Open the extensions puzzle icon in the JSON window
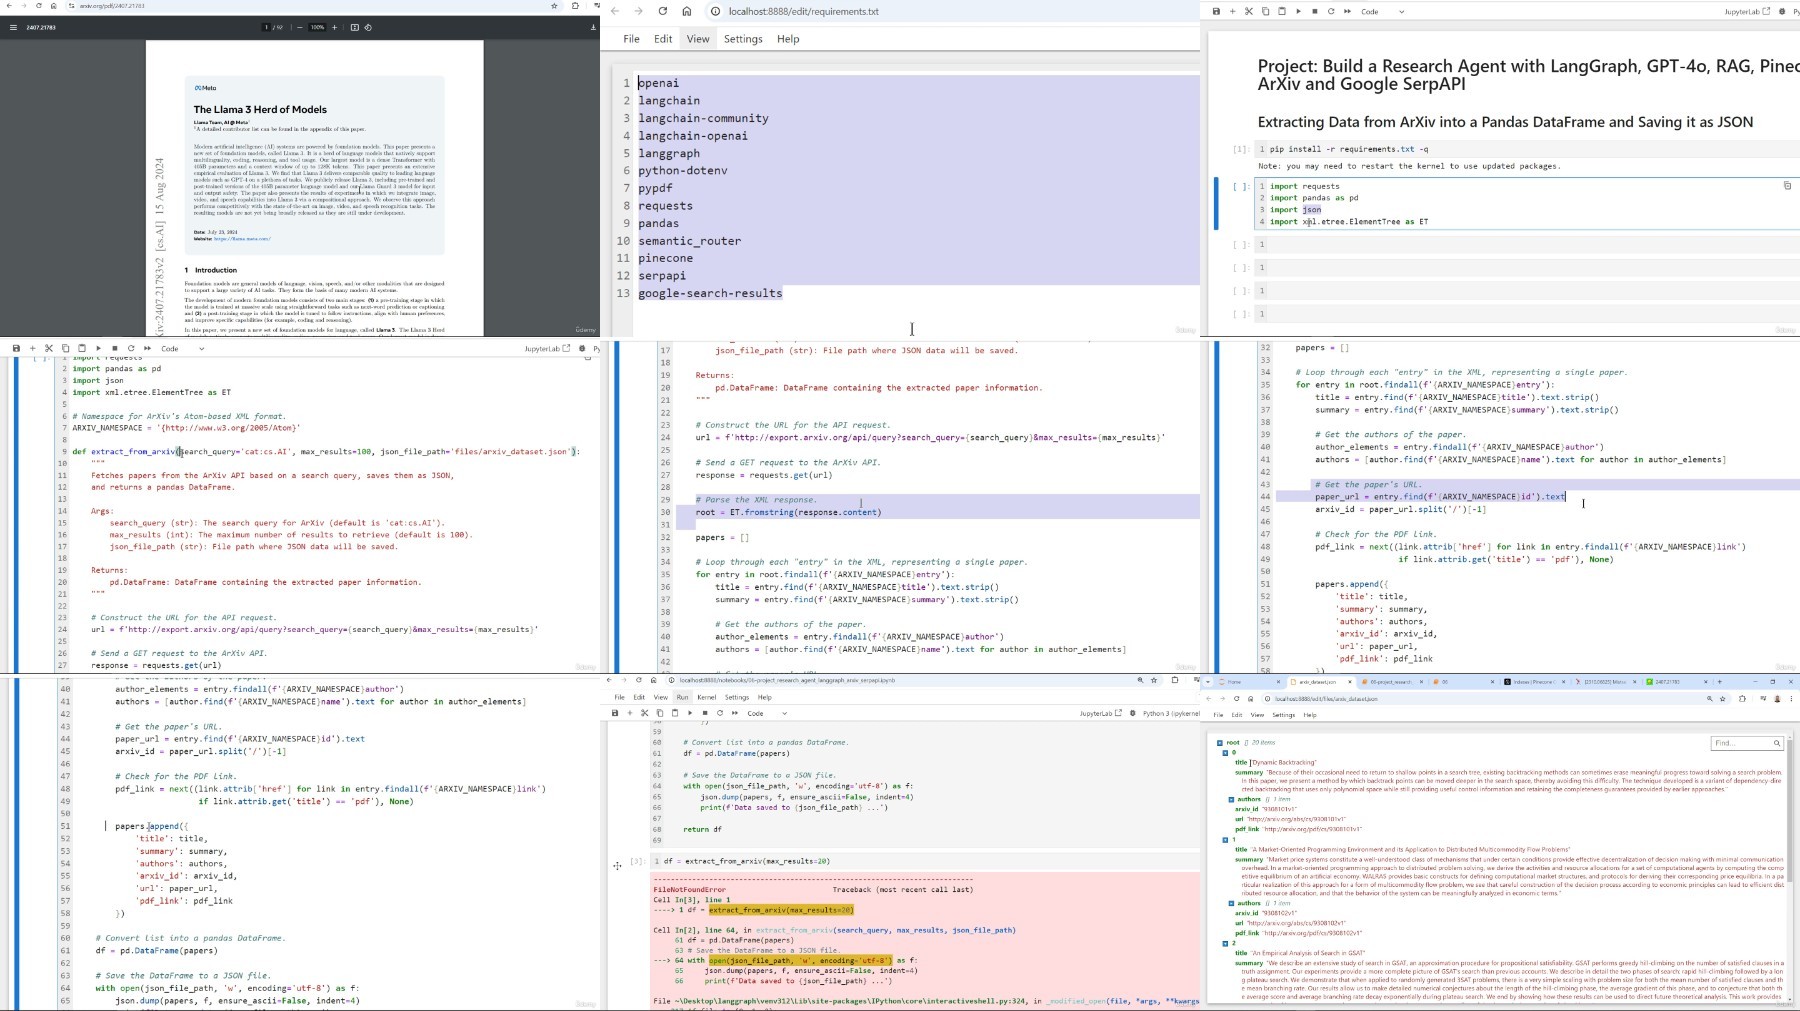1800x1011 pixels. coord(1742,698)
